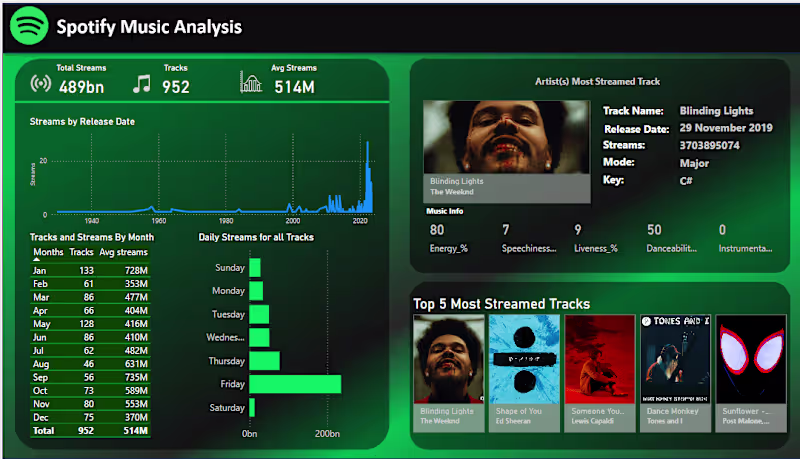Click the Tracks music note icon

tap(142, 84)
